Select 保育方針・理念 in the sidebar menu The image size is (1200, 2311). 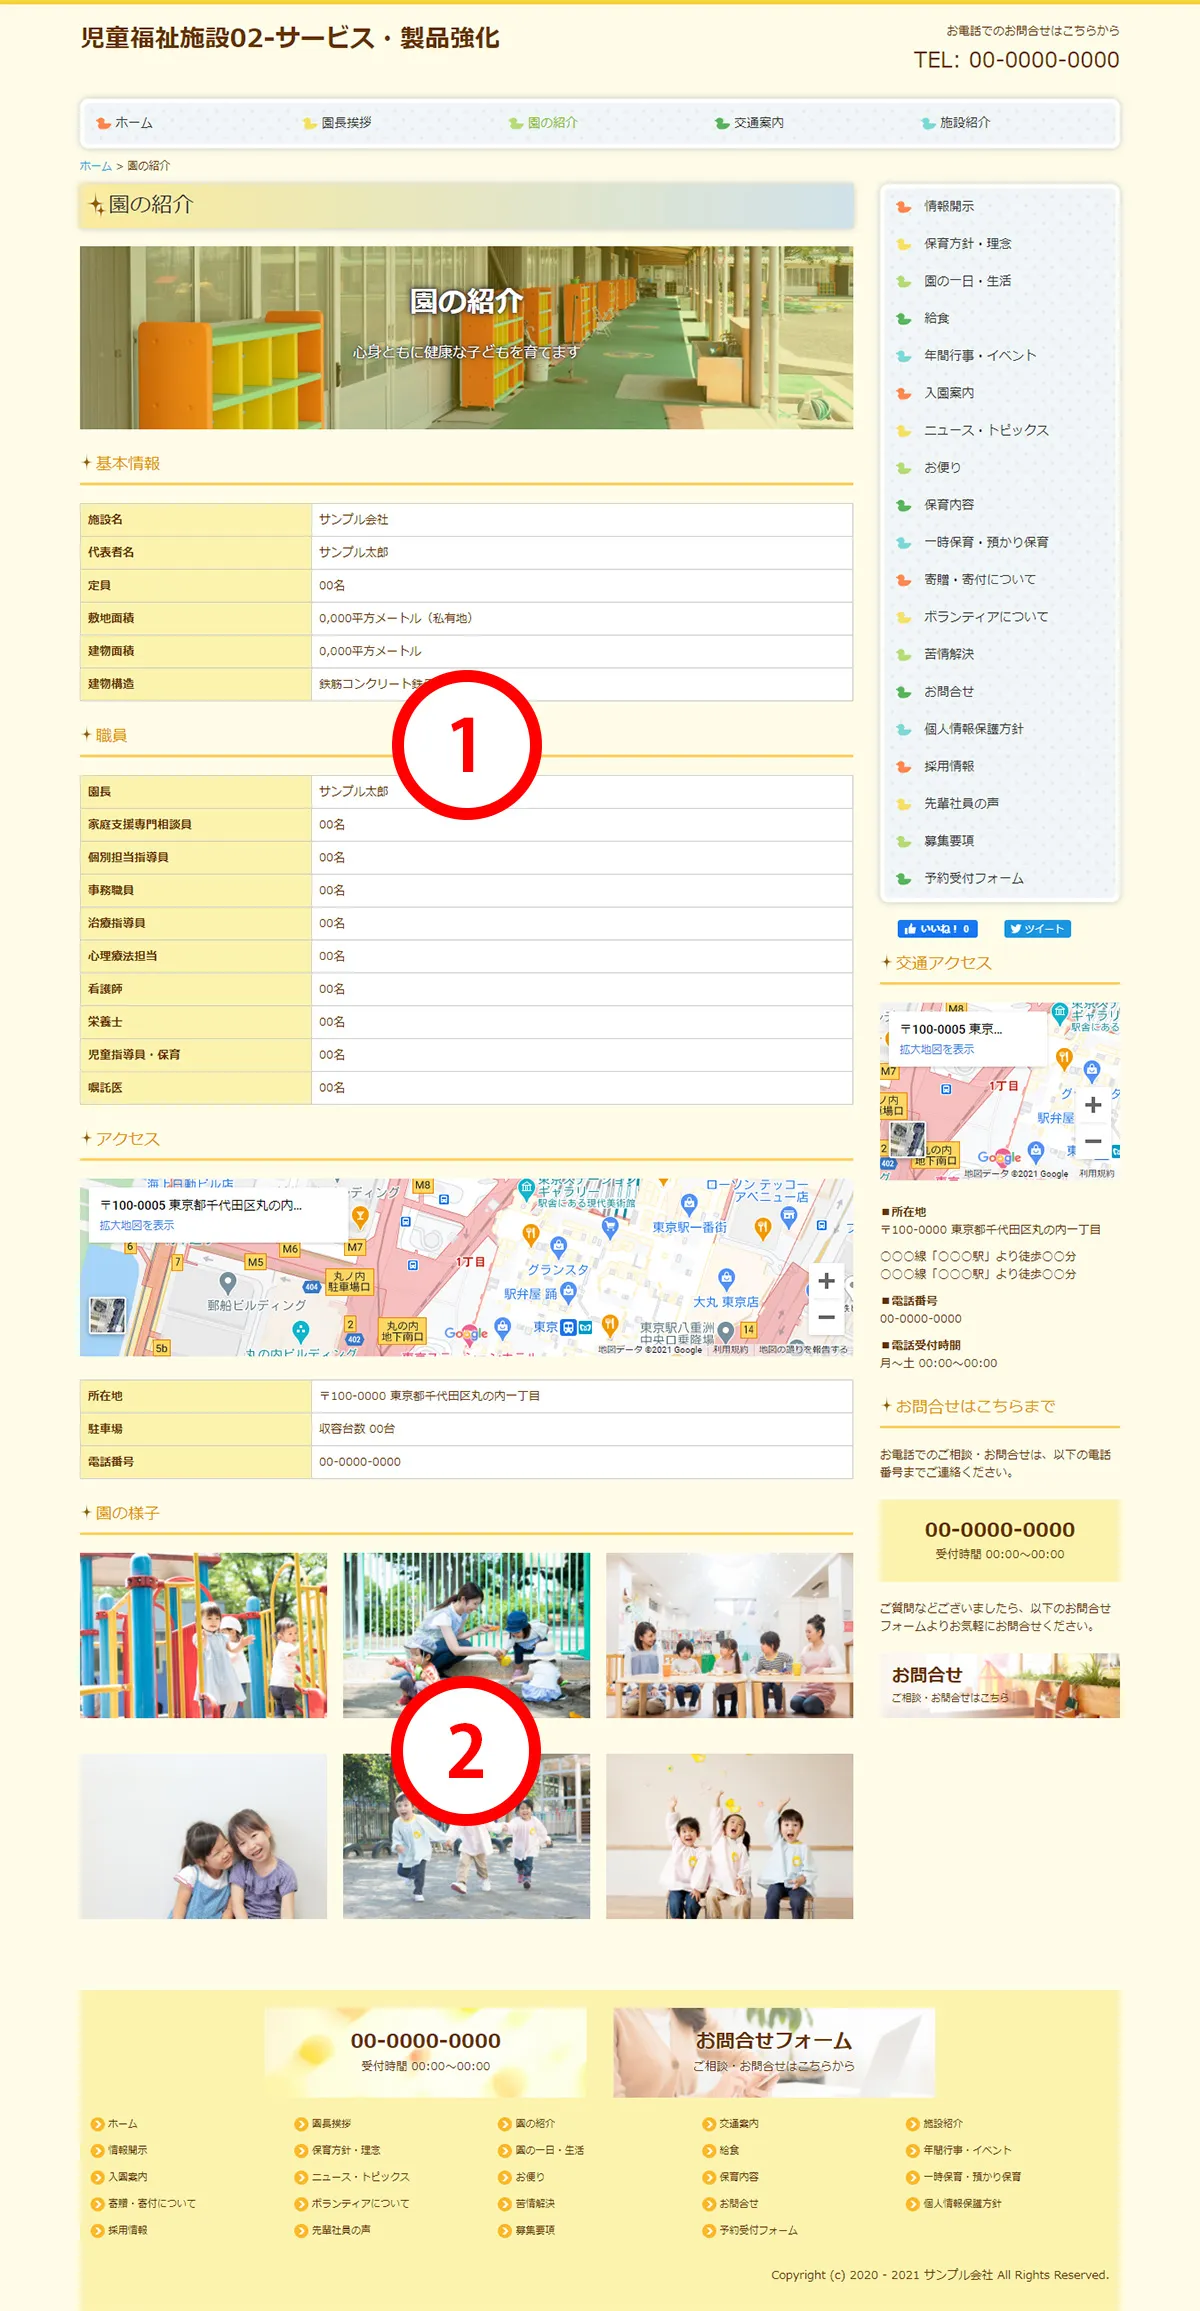pos(967,244)
